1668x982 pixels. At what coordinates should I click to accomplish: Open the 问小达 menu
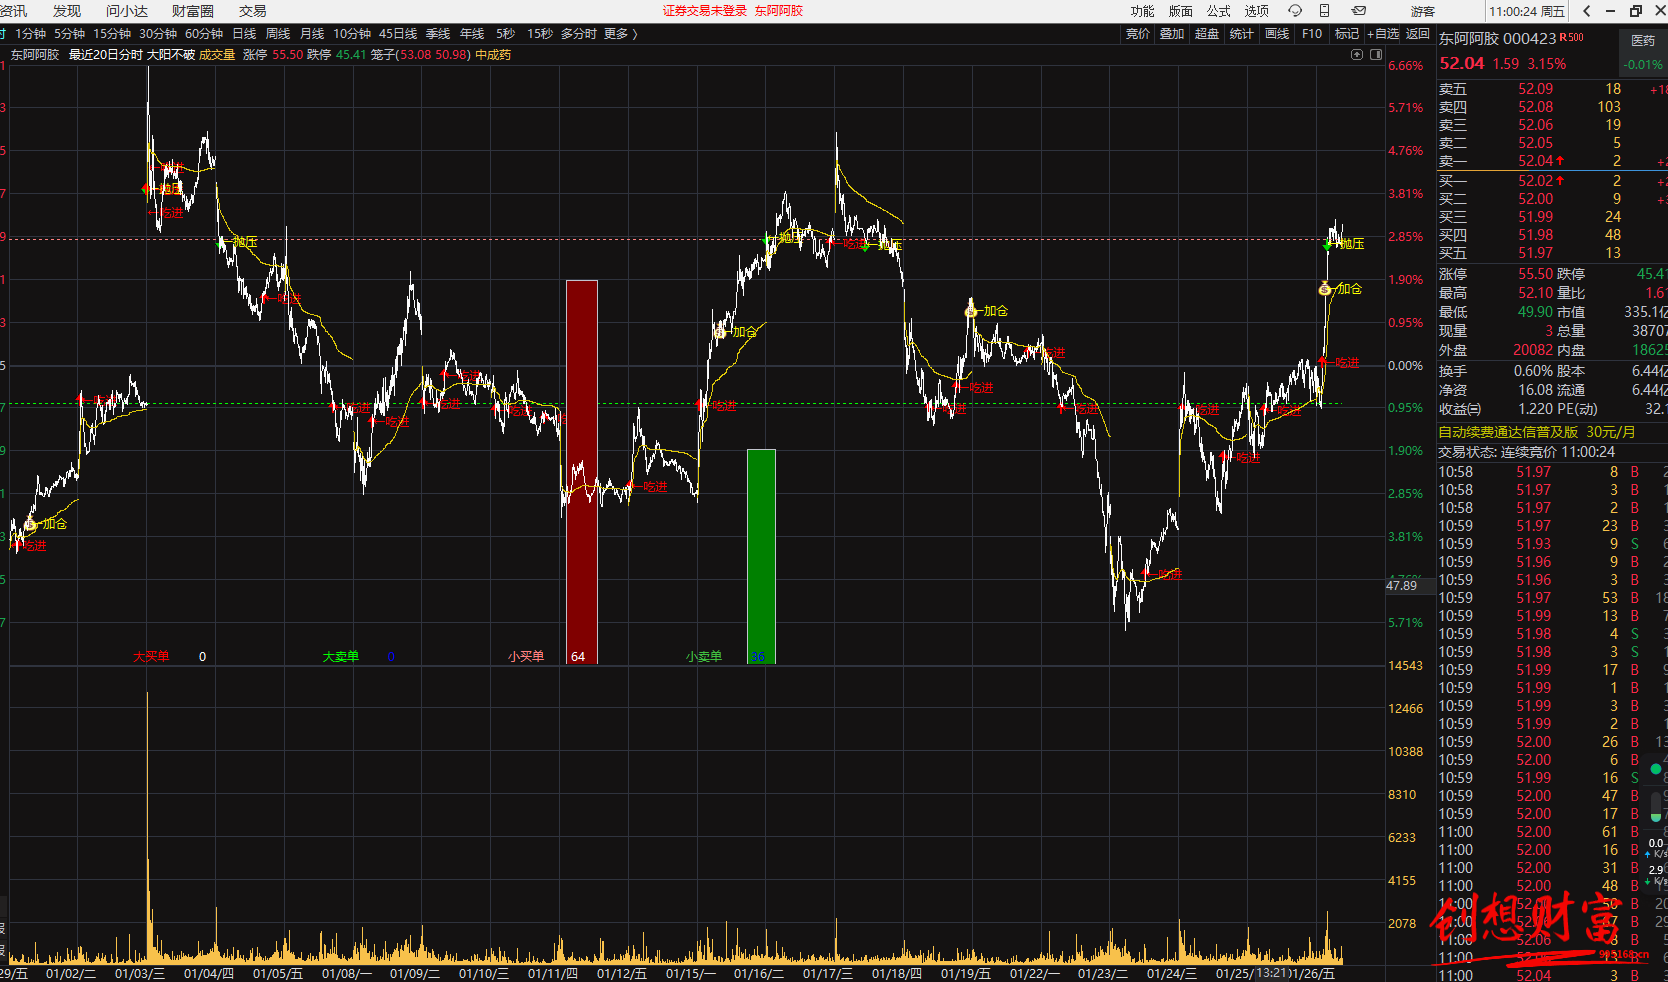pyautogui.click(x=127, y=11)
